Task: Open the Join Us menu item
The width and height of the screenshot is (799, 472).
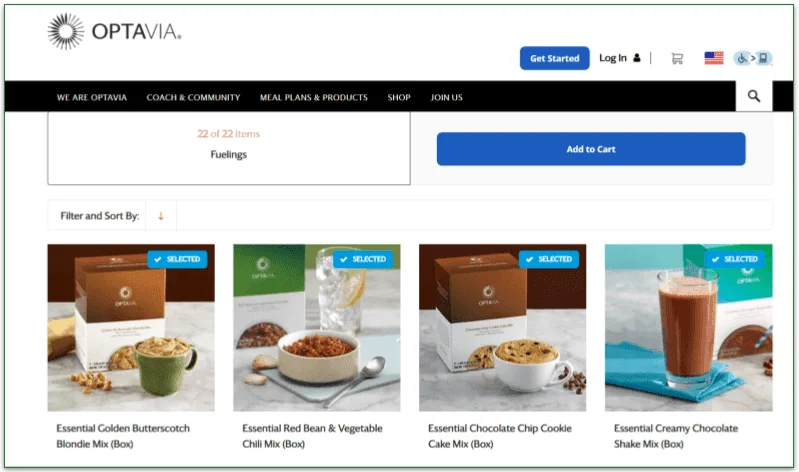Action: point(446,97)
